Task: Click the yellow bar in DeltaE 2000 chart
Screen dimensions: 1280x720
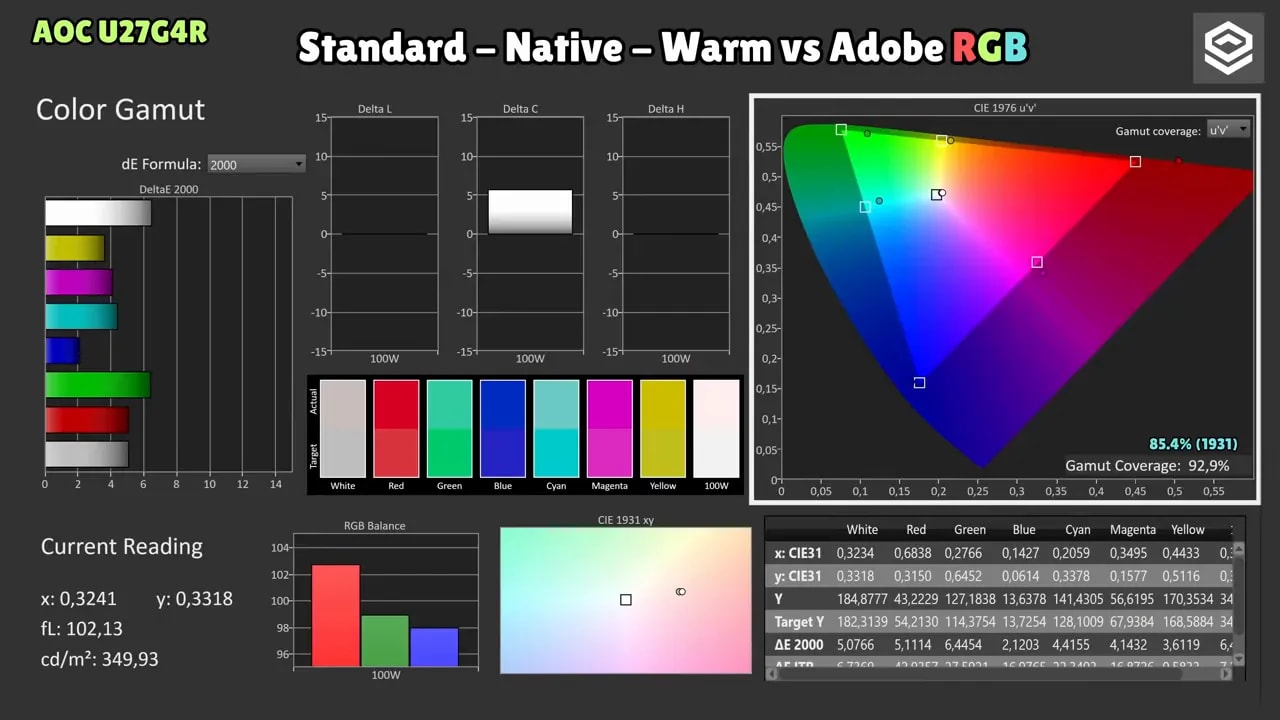Action: [x=75, y=248]
